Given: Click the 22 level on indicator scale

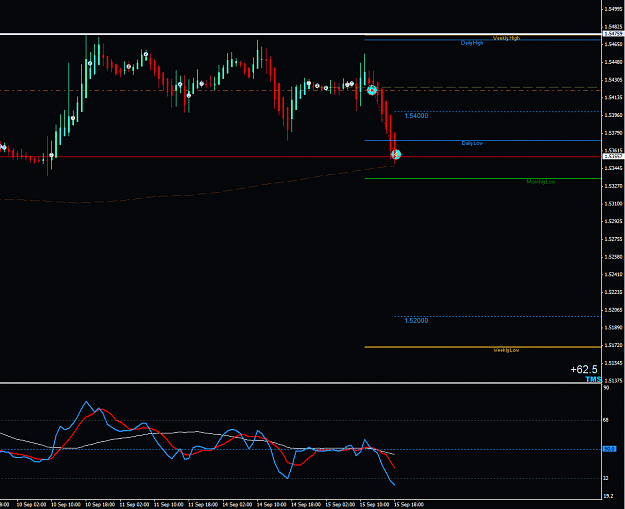Looking at the screenshot, I should tap(606, 478).
